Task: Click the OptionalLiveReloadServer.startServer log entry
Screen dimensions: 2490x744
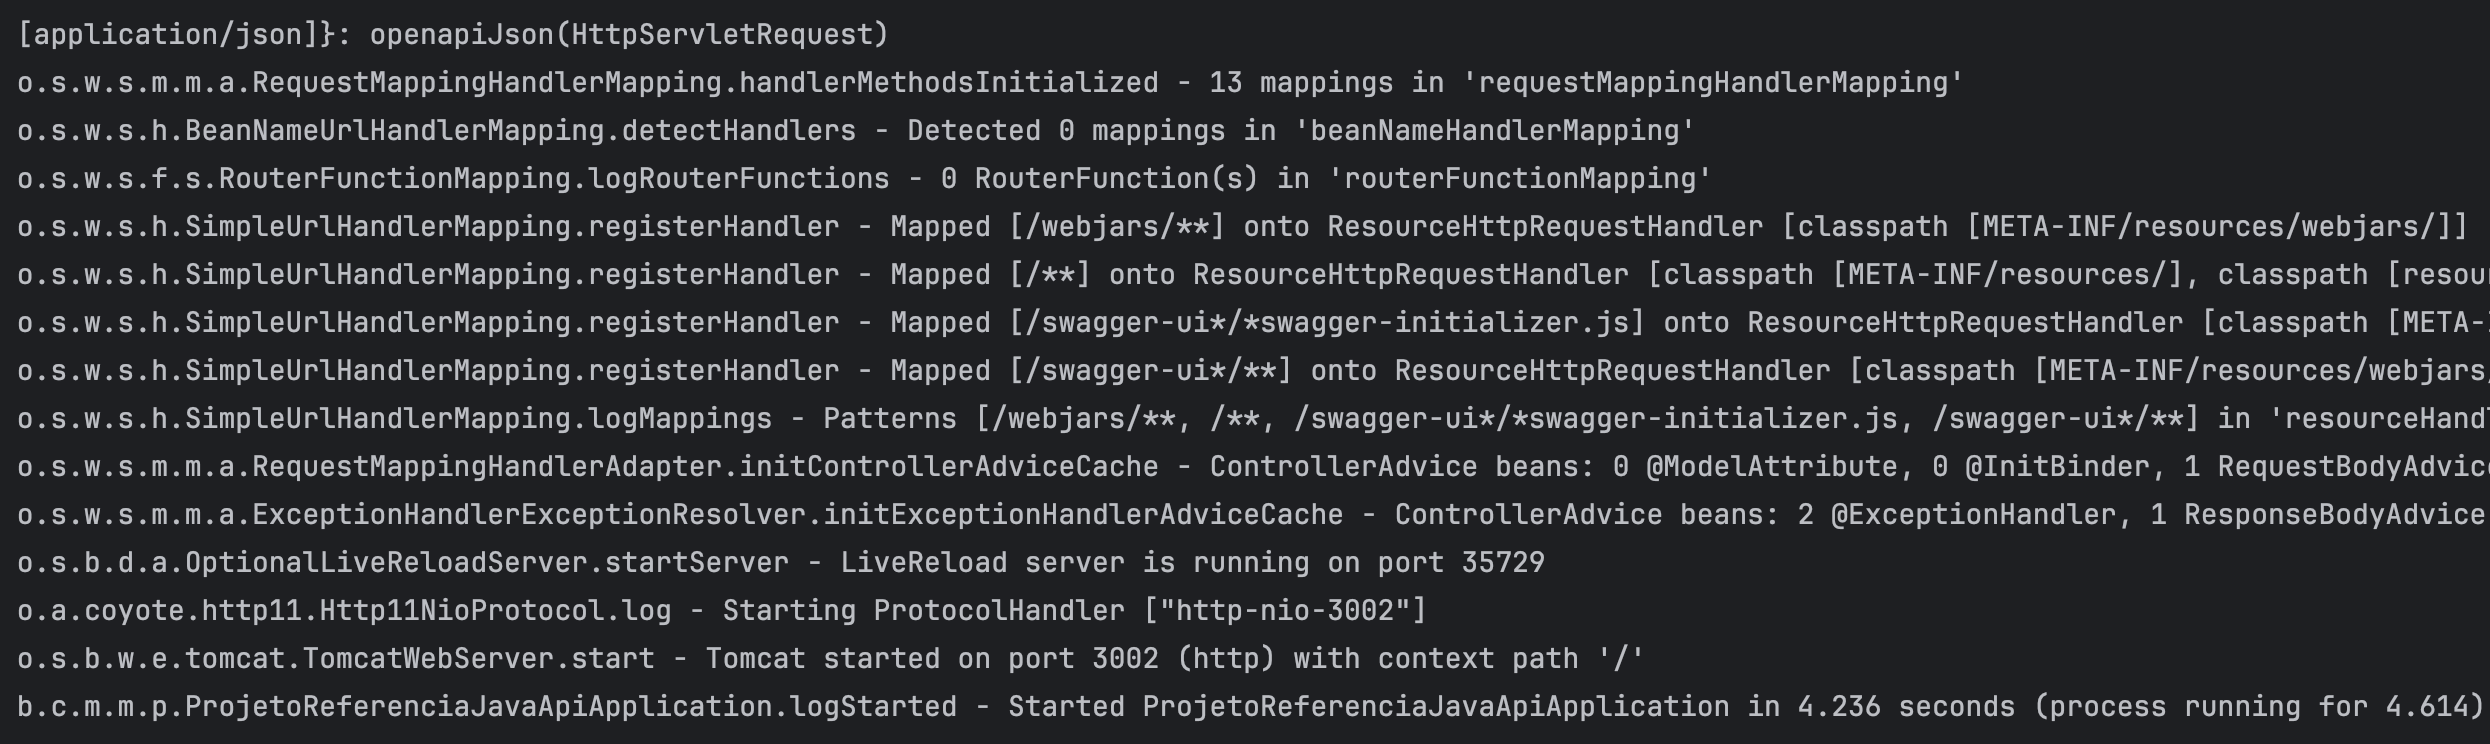Action: point(403,563)
